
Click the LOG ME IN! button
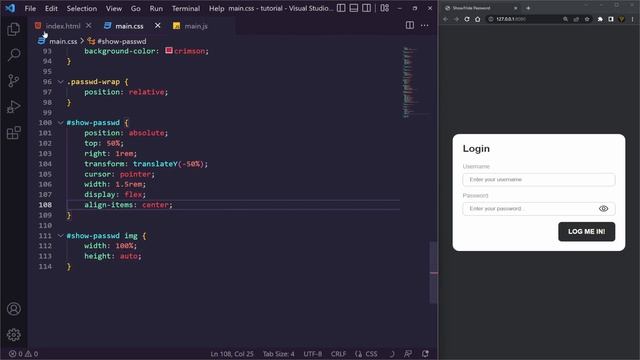coord(587,231)
